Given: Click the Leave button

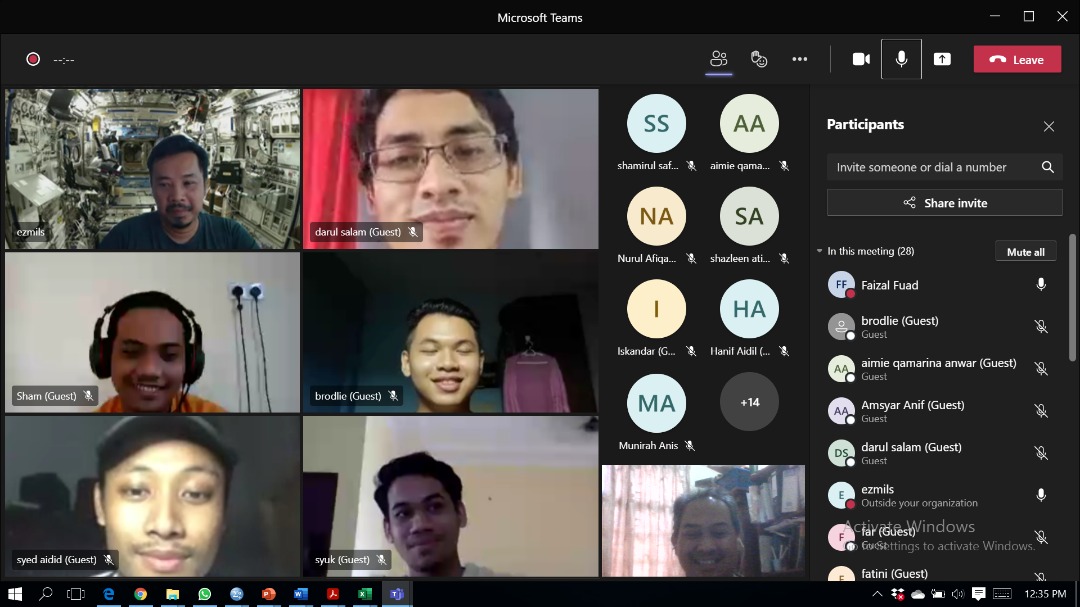Looking at the screenshot, I should tap(1017, 59).
